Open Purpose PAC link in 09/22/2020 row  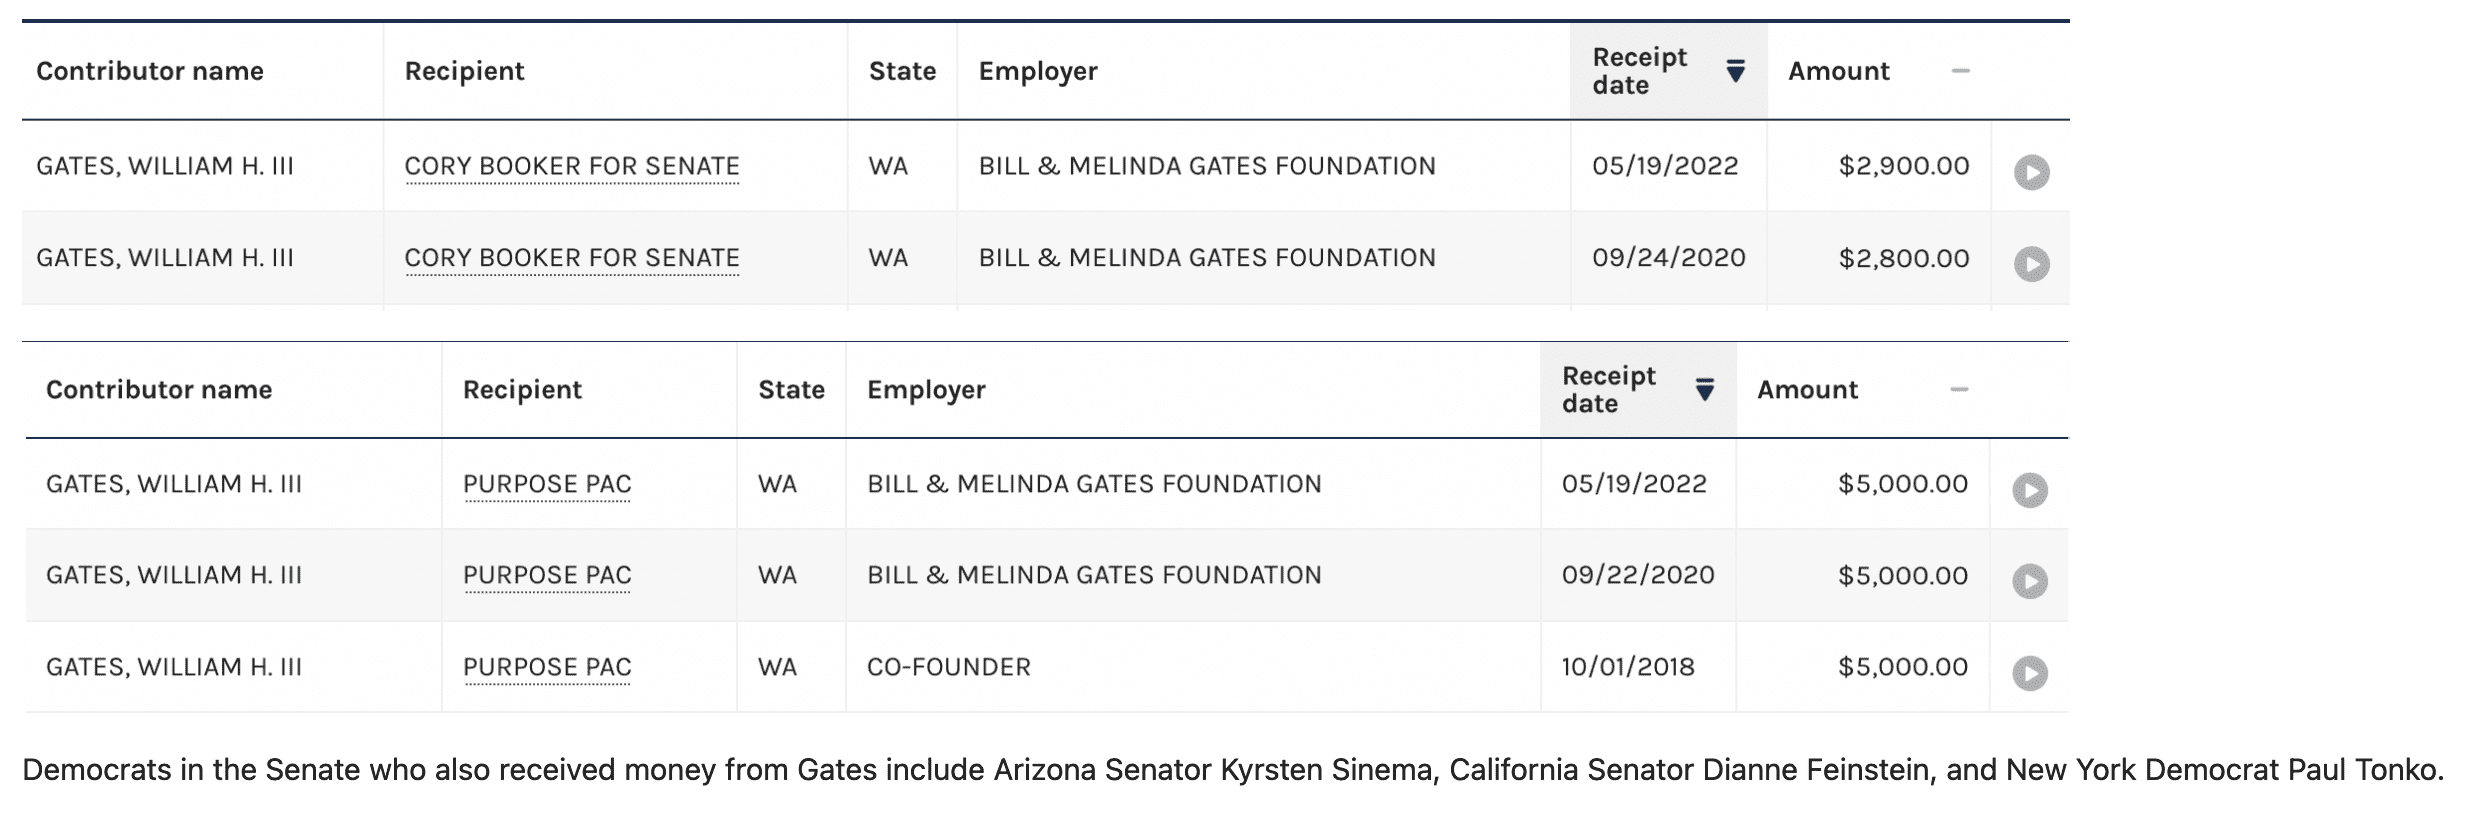pyautogui.click(x=547, y=575)
